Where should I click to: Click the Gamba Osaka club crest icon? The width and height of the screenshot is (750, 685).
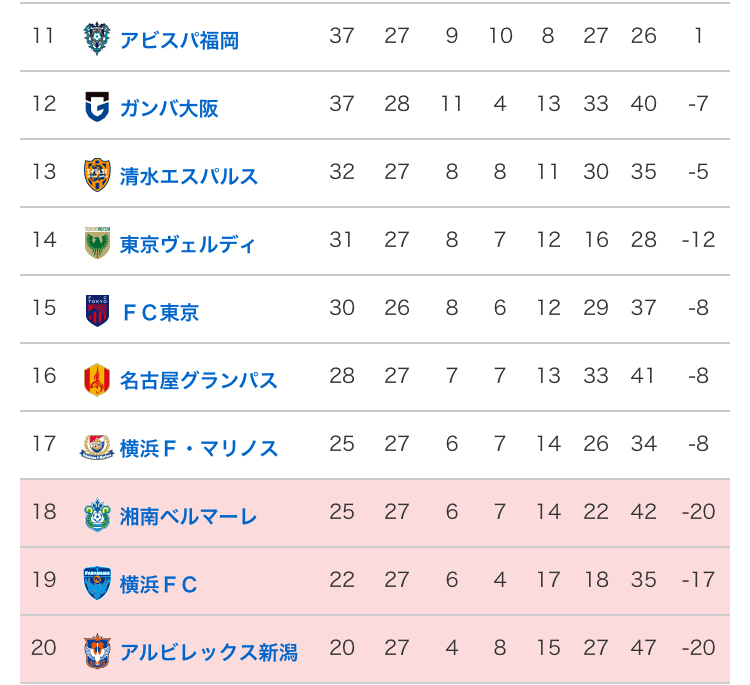click(x=96, y=106)
